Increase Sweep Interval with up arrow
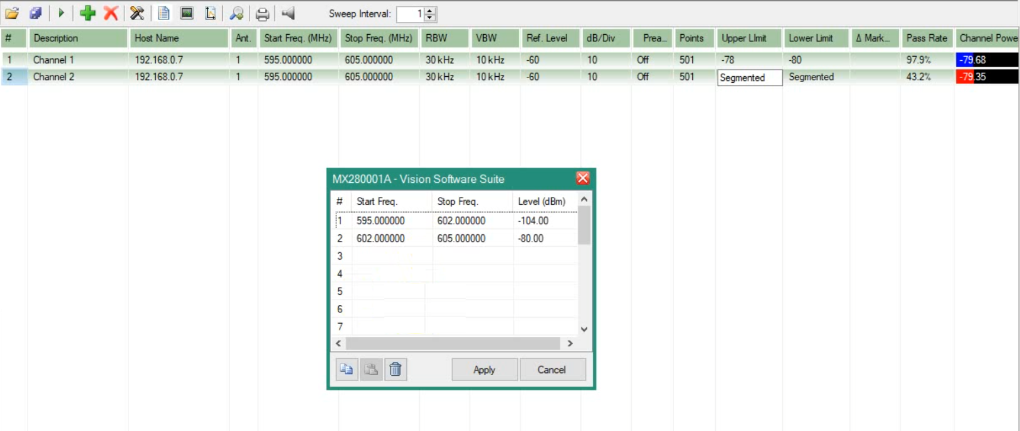 pos(430,10)
